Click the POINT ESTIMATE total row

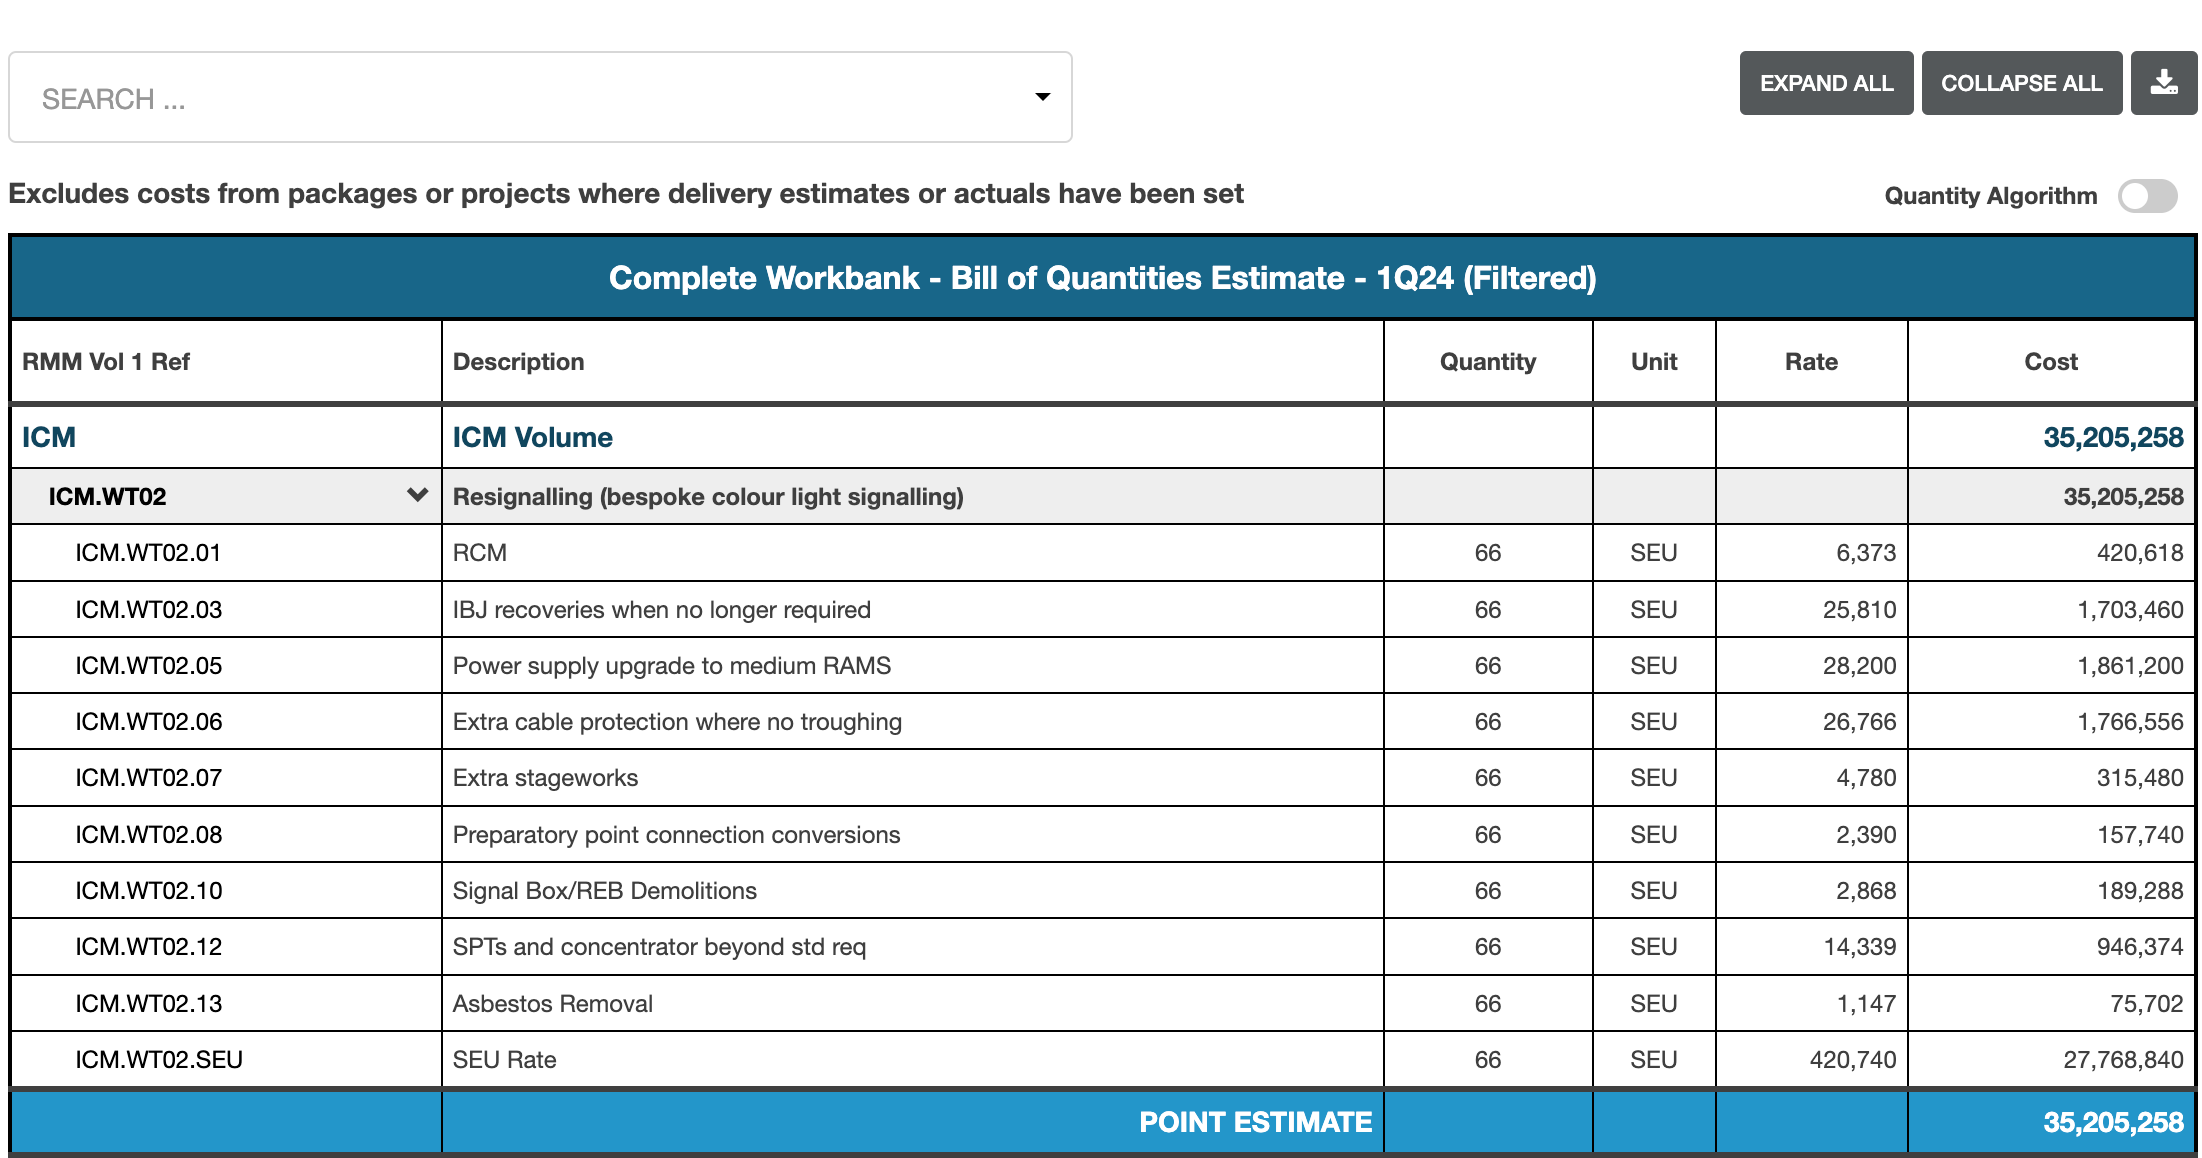[x=1255, y=1122]
